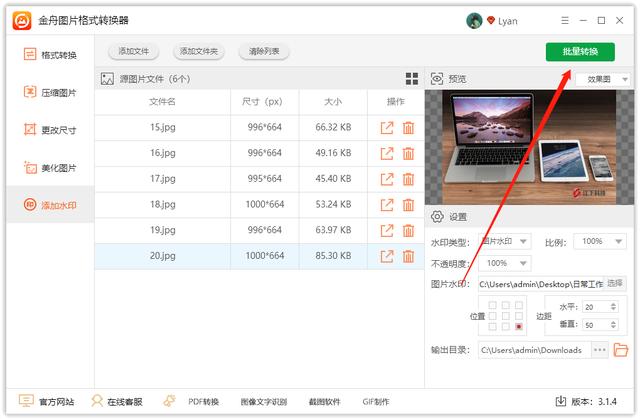This screenshot has height=420, width=640.
Task: Select bottom-left watermark position box
Action: coord(493,327)
